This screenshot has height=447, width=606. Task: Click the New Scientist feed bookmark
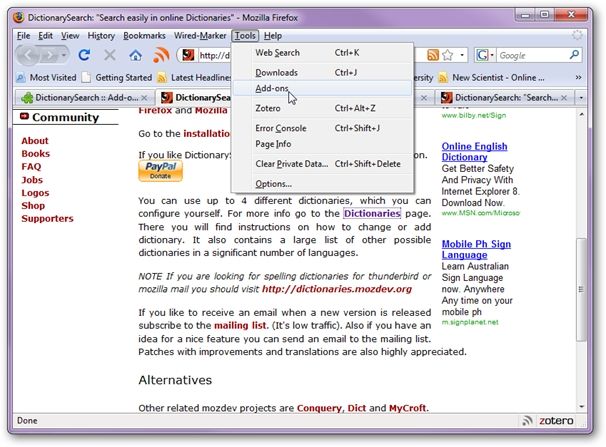[492, 78]
